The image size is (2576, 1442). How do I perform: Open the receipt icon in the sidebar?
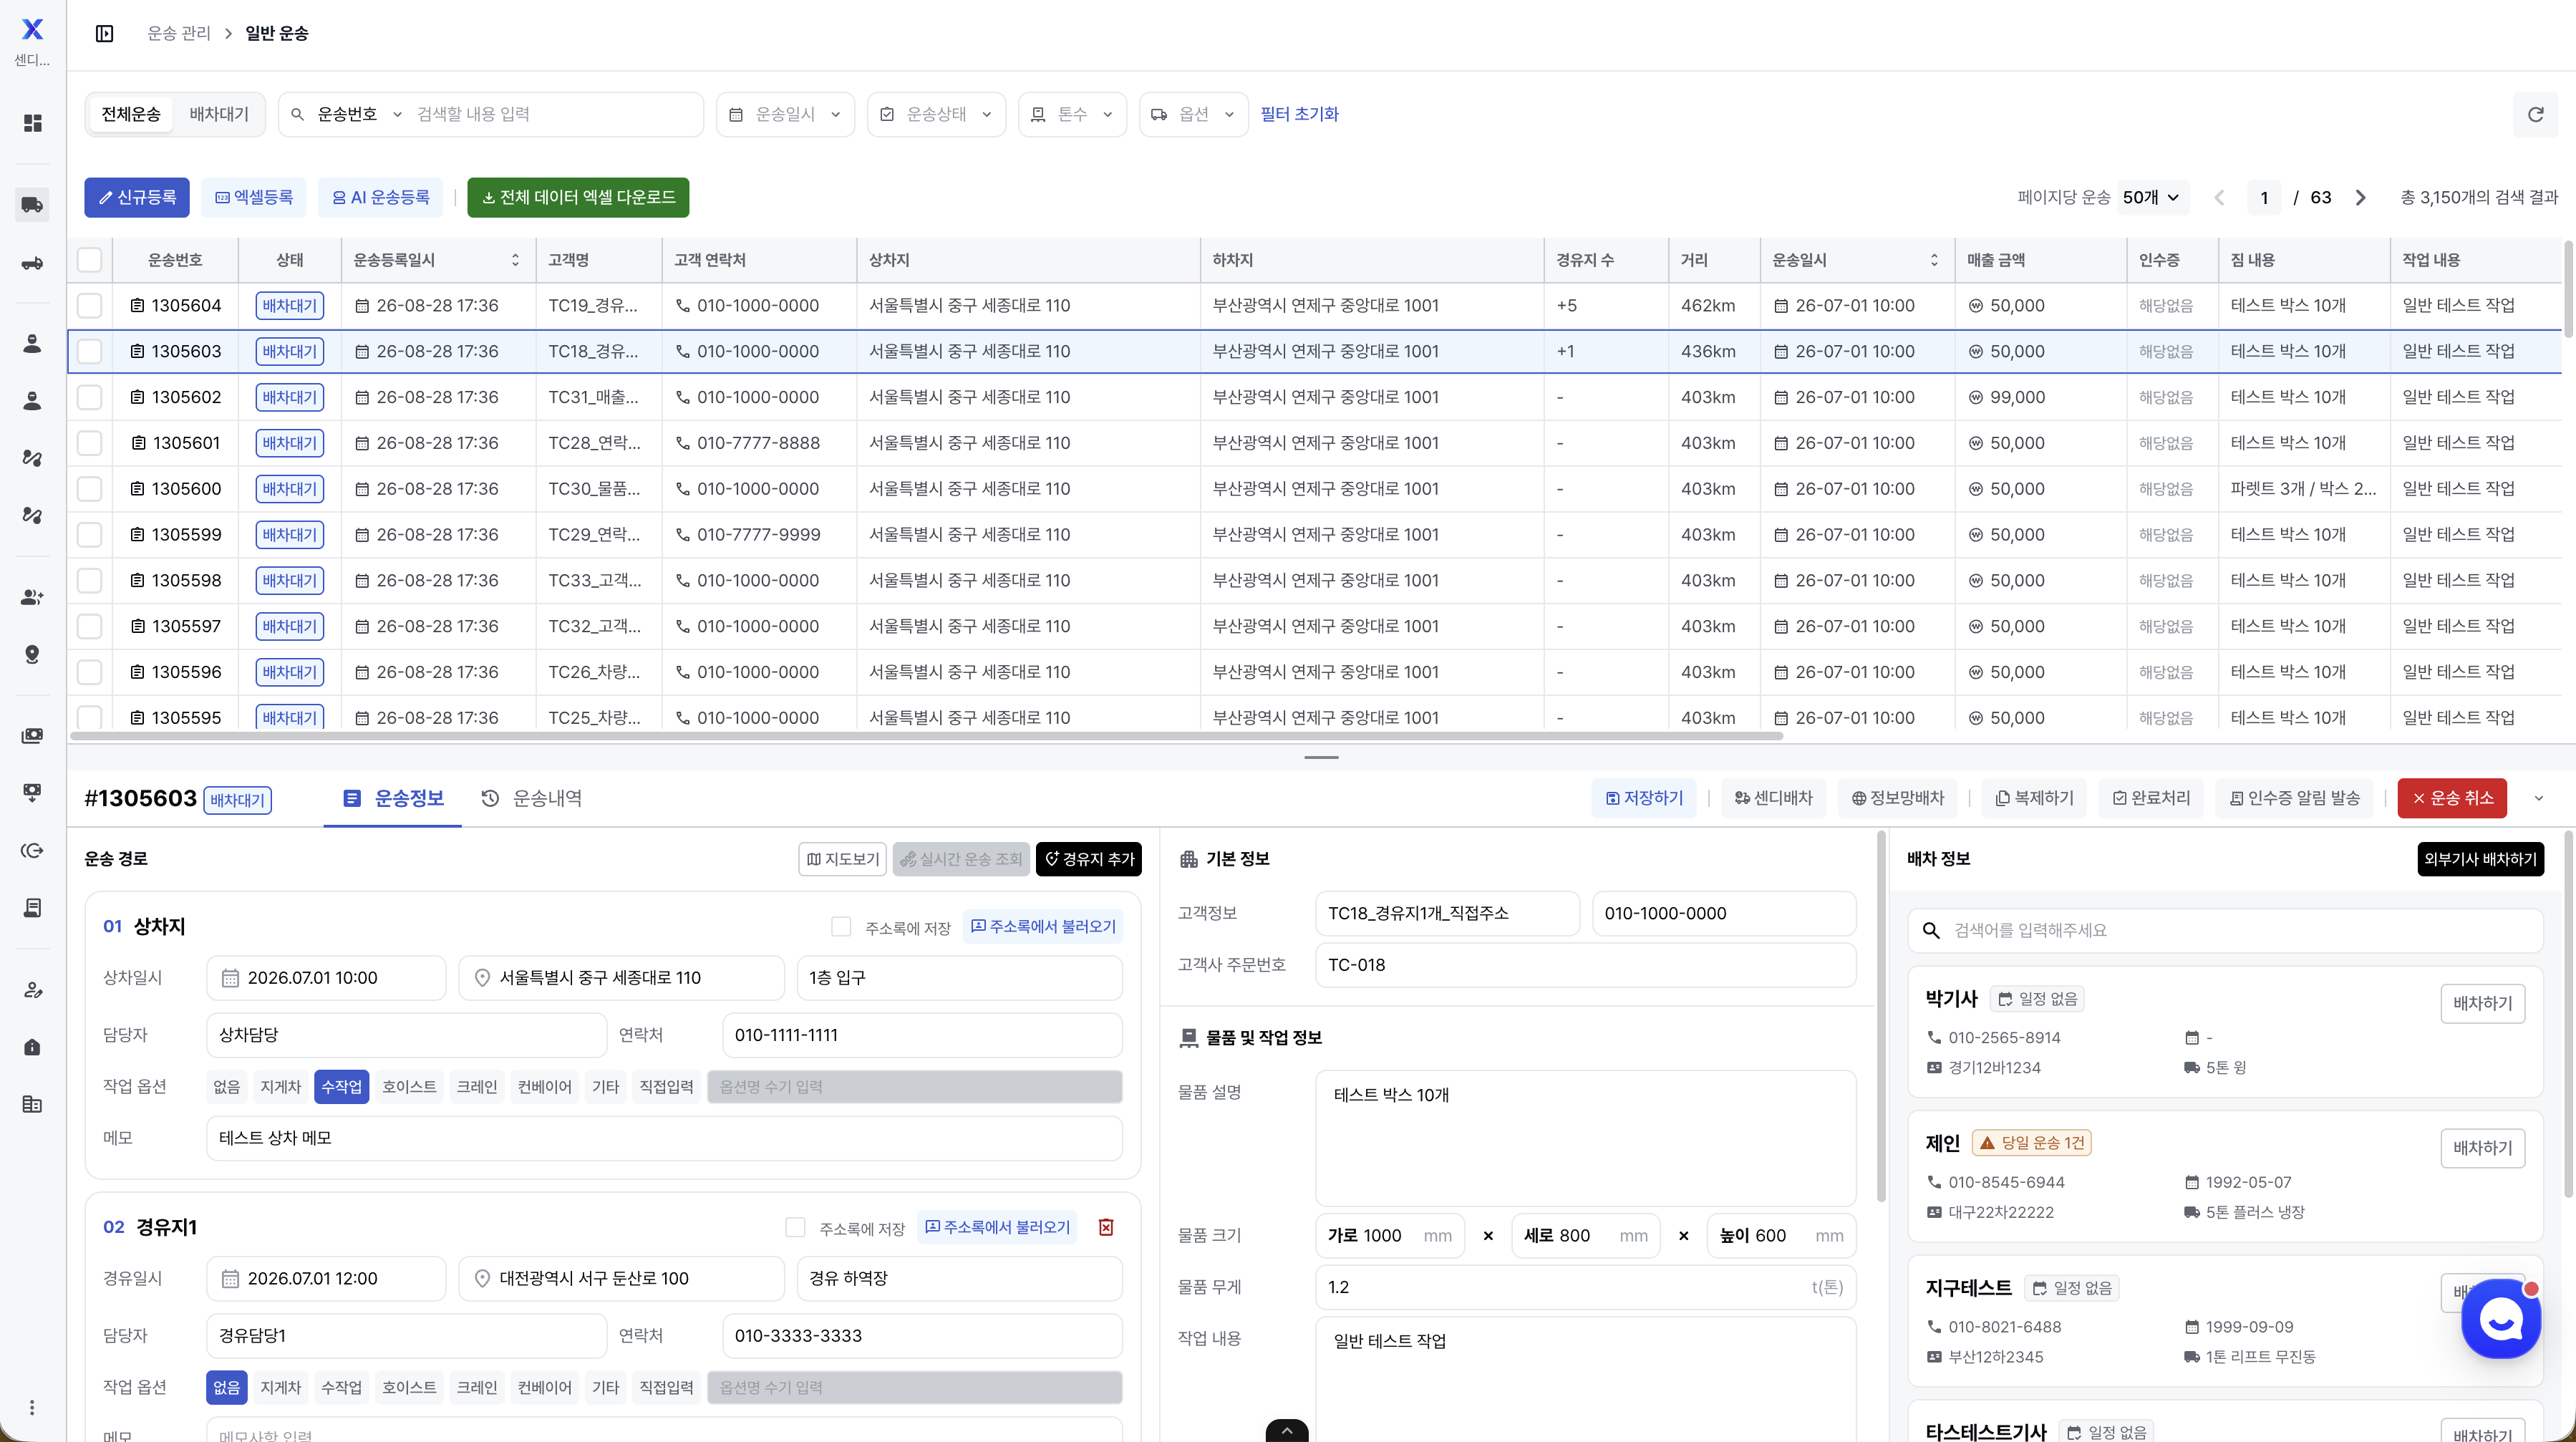point(33,908)
